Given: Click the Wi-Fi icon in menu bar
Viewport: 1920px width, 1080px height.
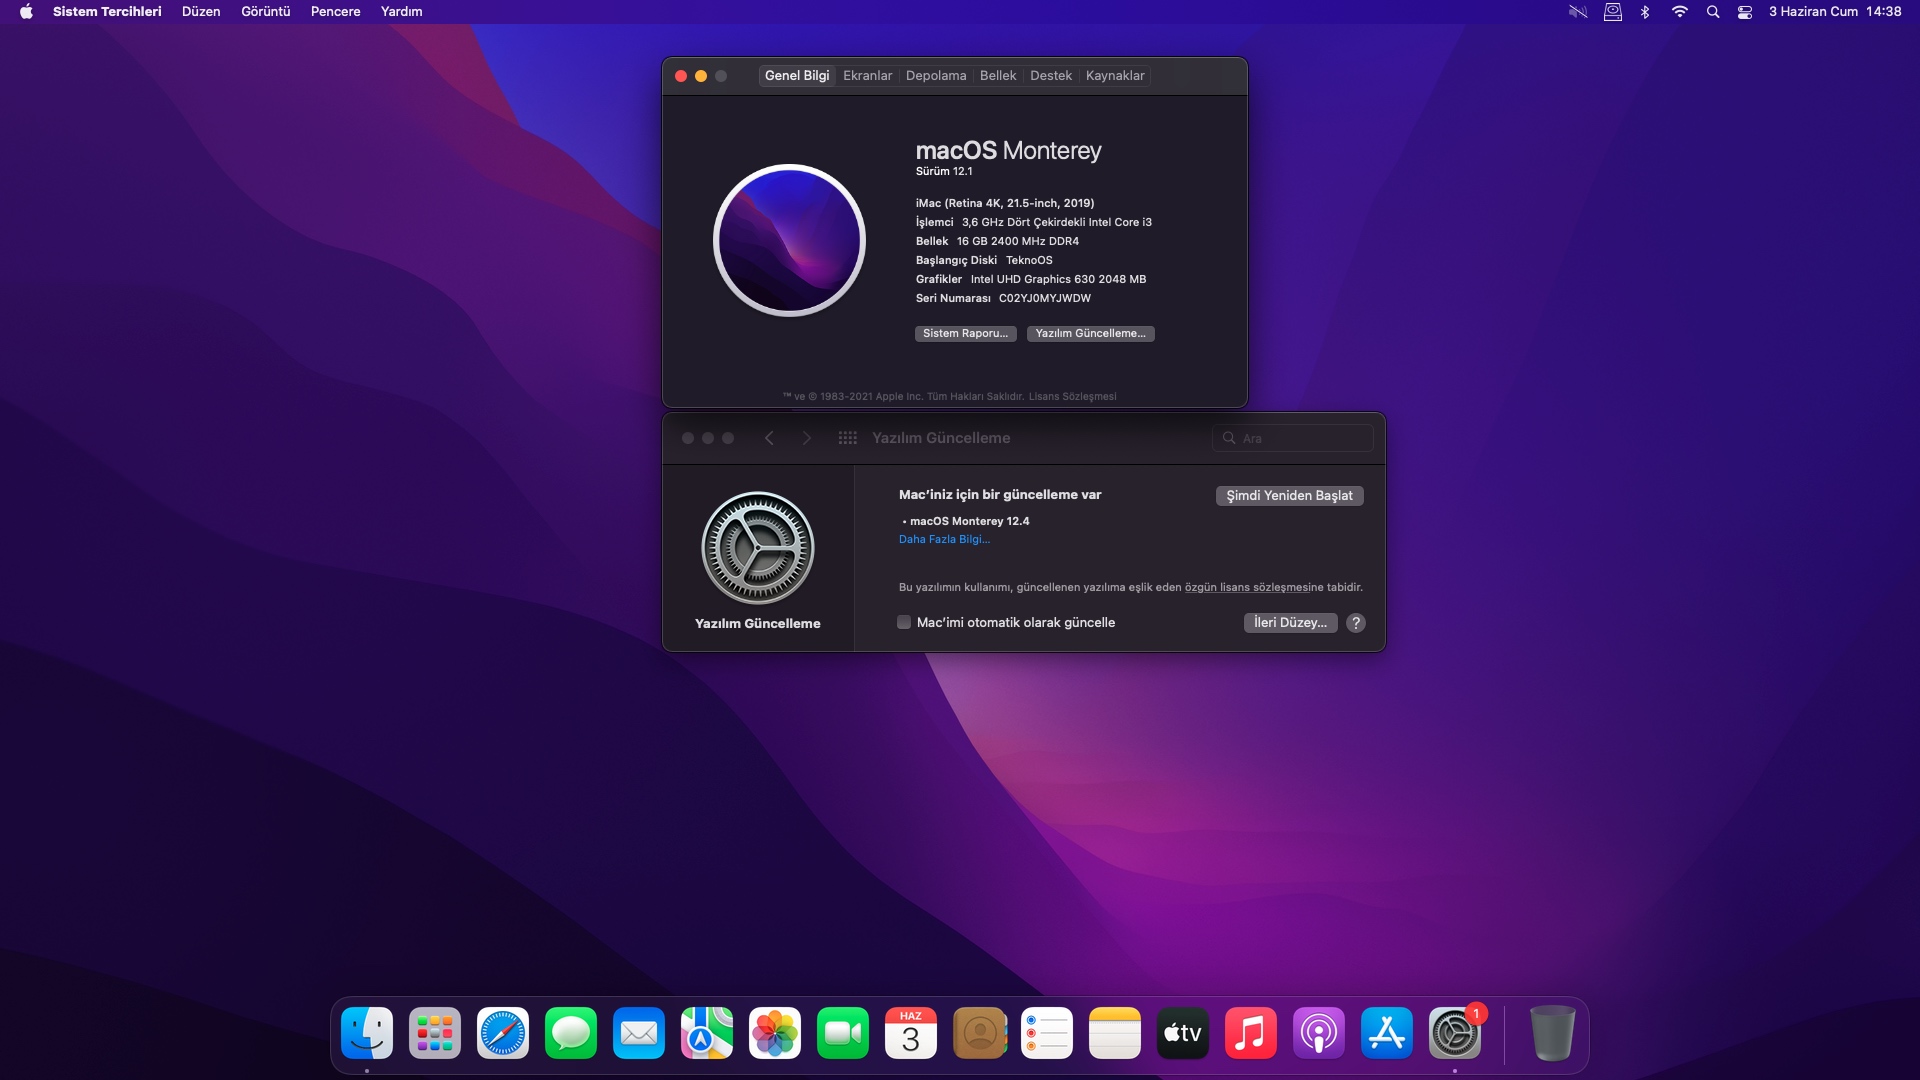Looking at the screenshot, I should [1679, 12].
